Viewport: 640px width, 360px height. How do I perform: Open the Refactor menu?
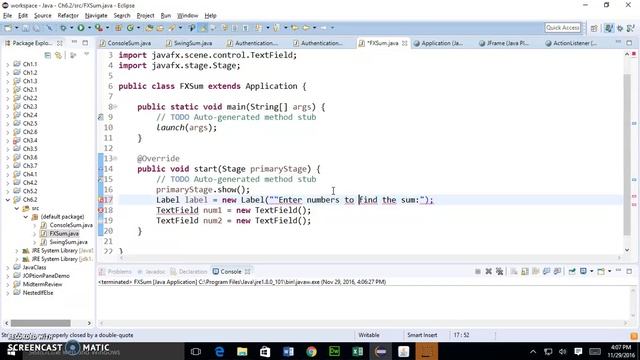tap(68, 16)
